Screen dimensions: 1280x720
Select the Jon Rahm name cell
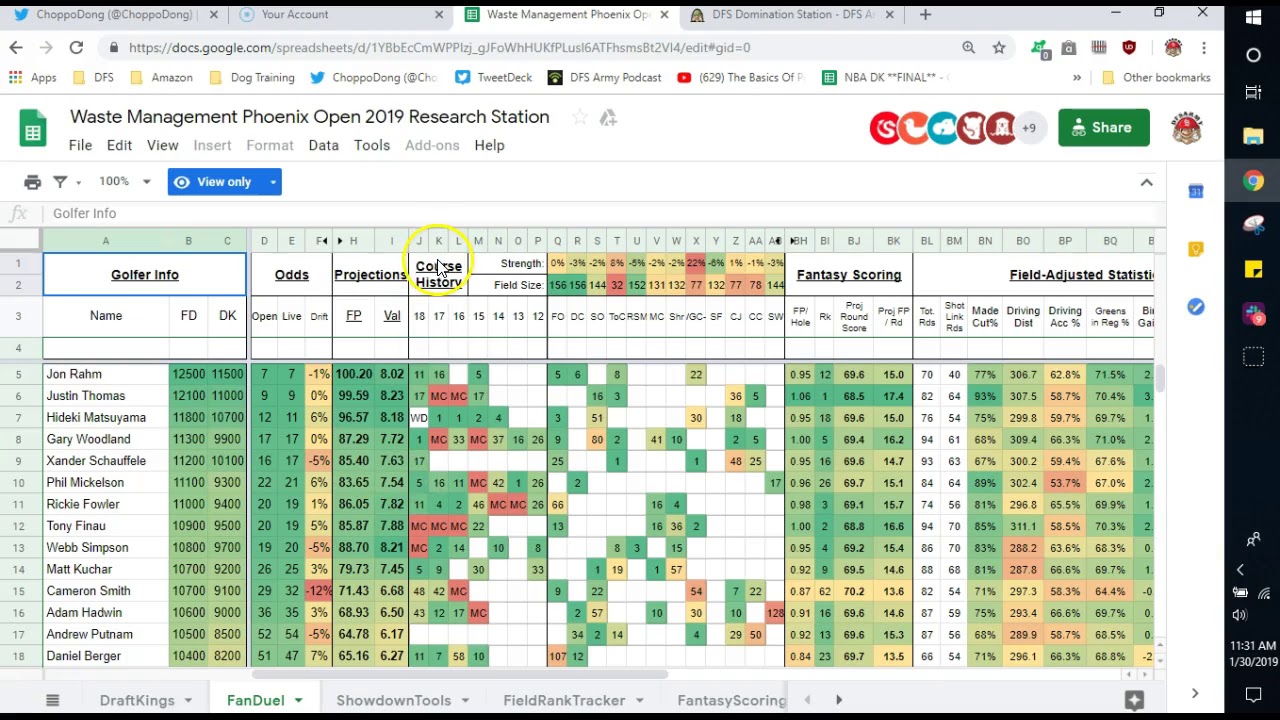(x=106, y=374)
